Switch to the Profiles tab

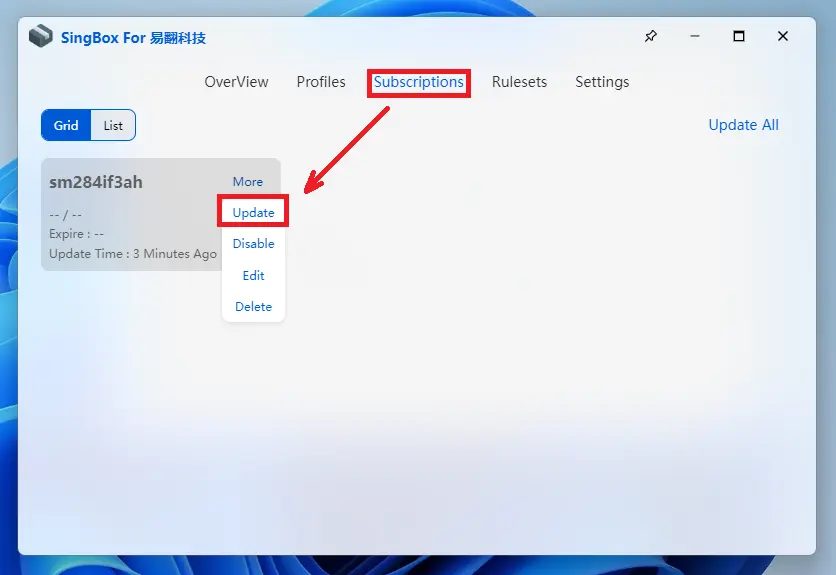(x=321, y=82)
